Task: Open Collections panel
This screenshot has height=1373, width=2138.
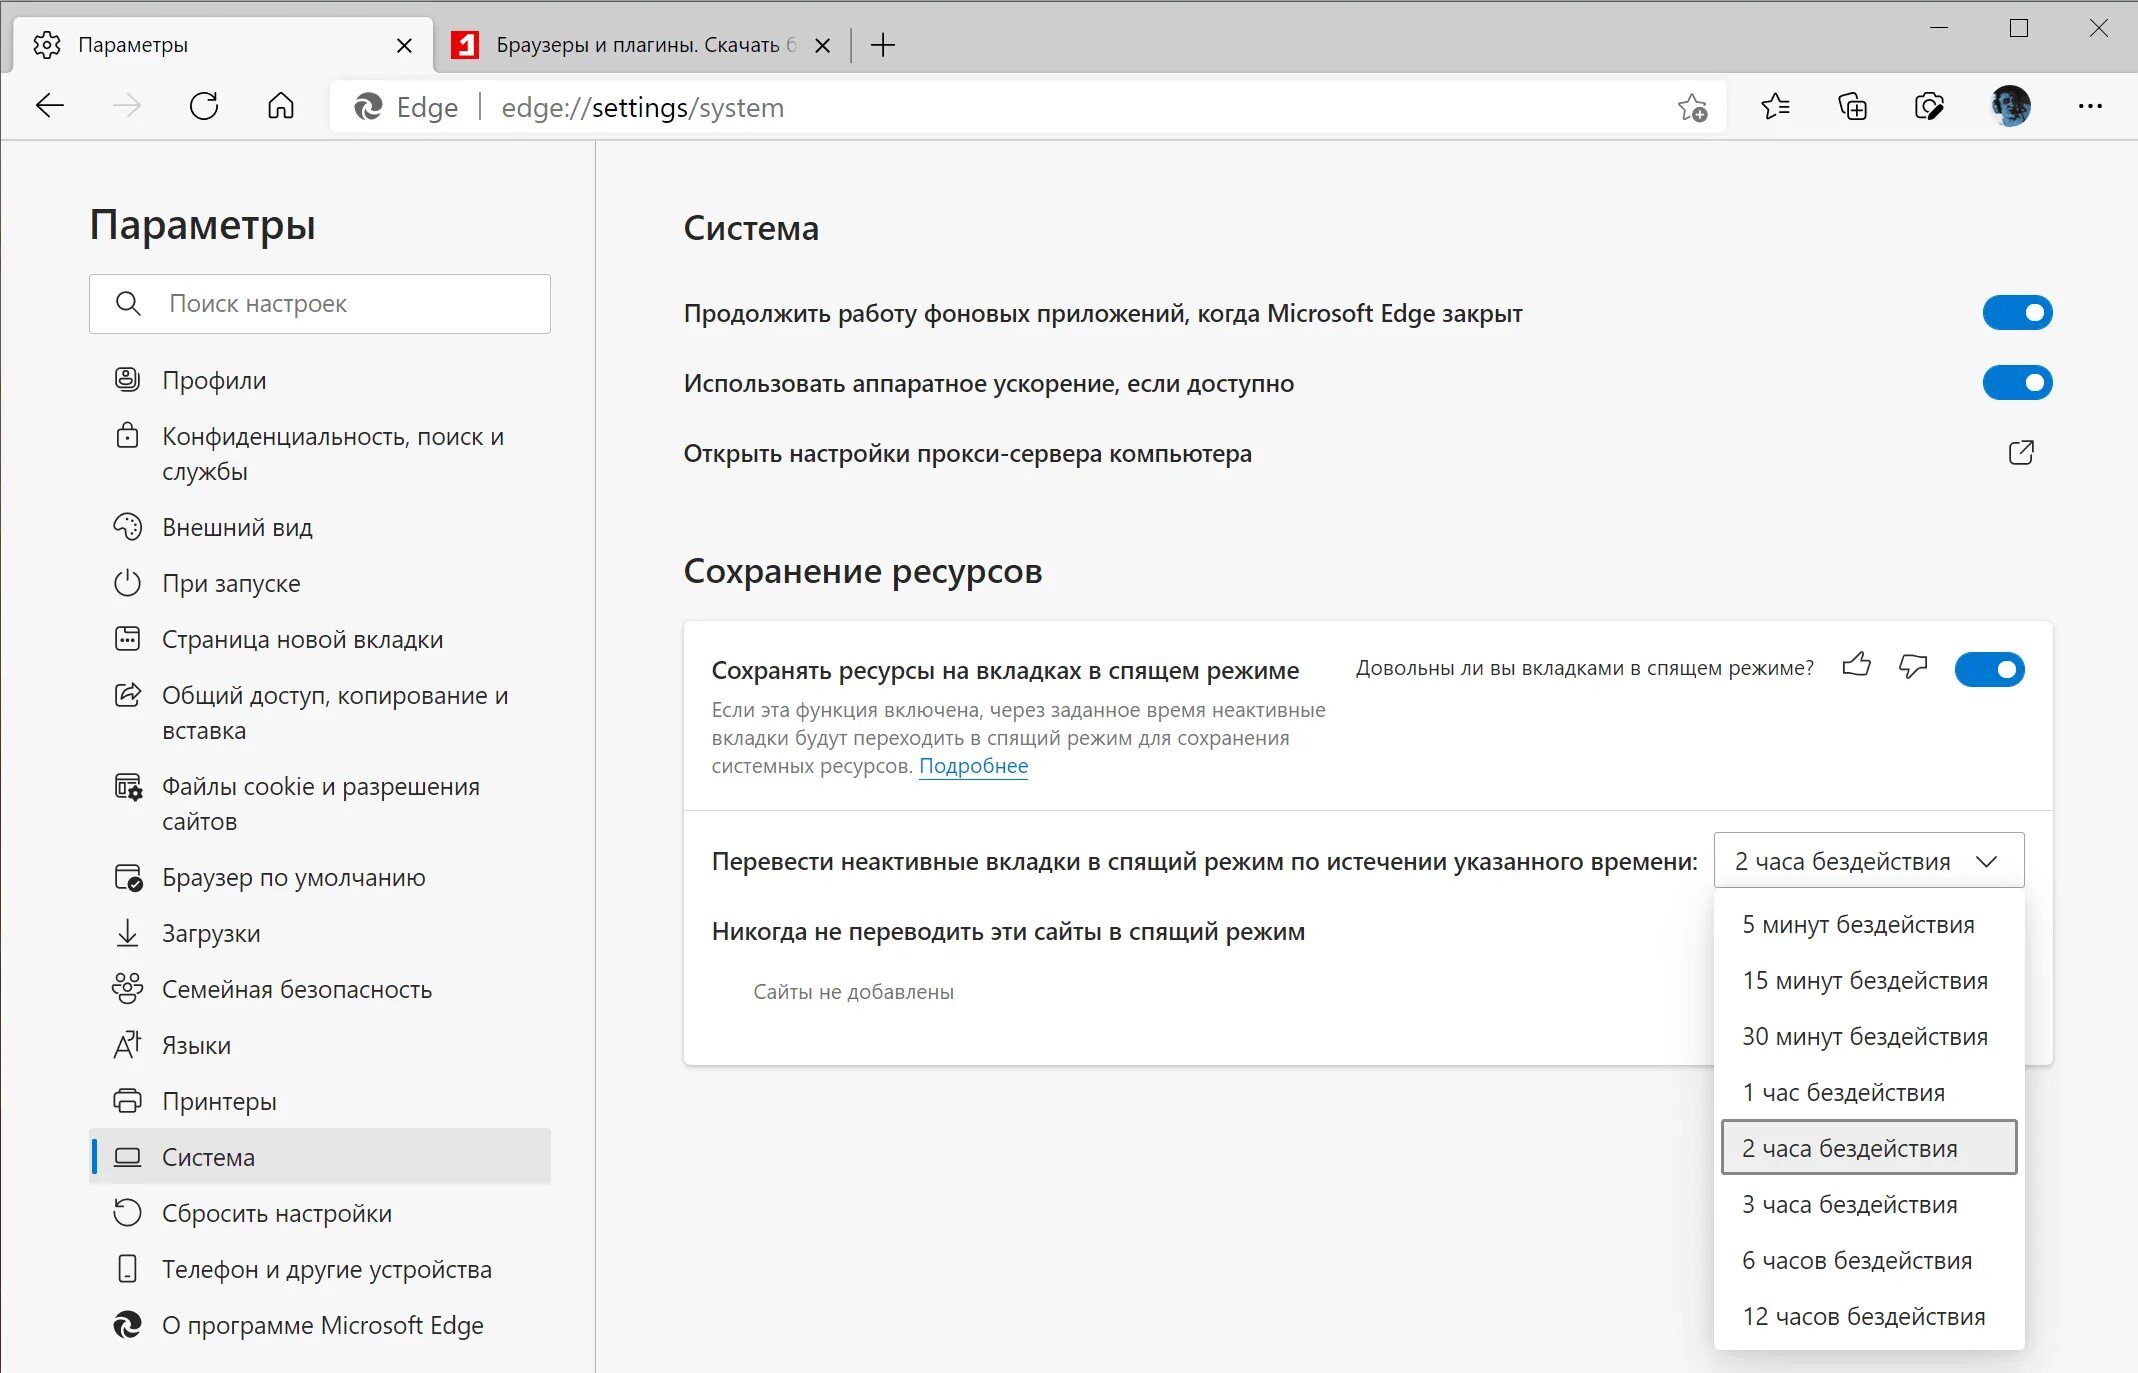Action: [1852, 106]
